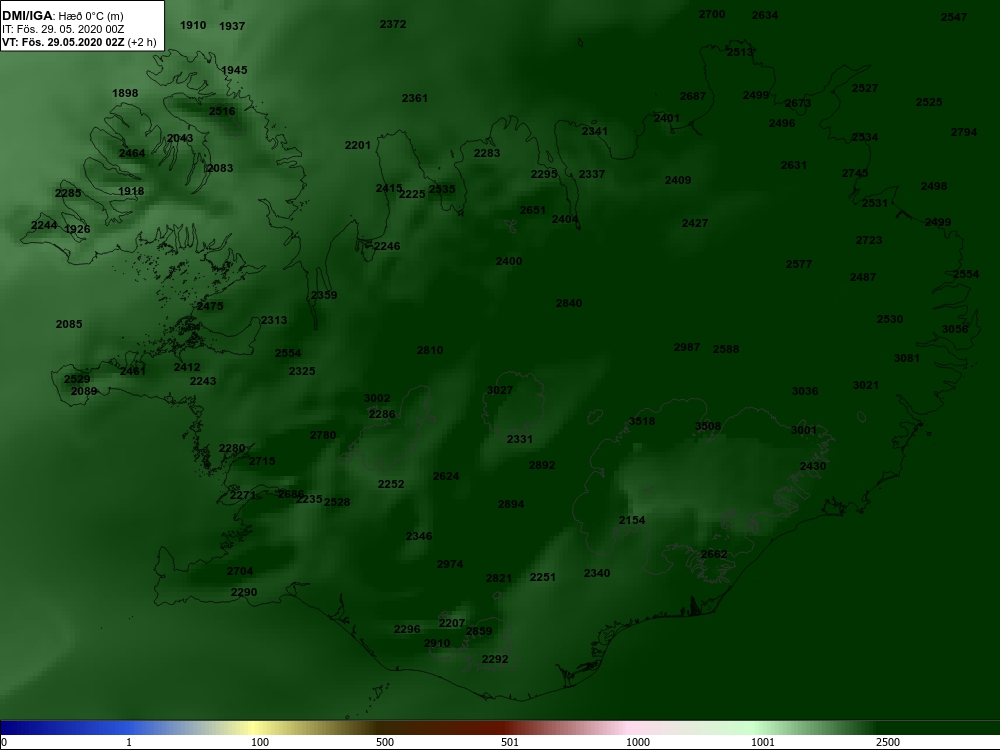Click the '2500' color scale label
1000x750 pixels.
point(888,742)
